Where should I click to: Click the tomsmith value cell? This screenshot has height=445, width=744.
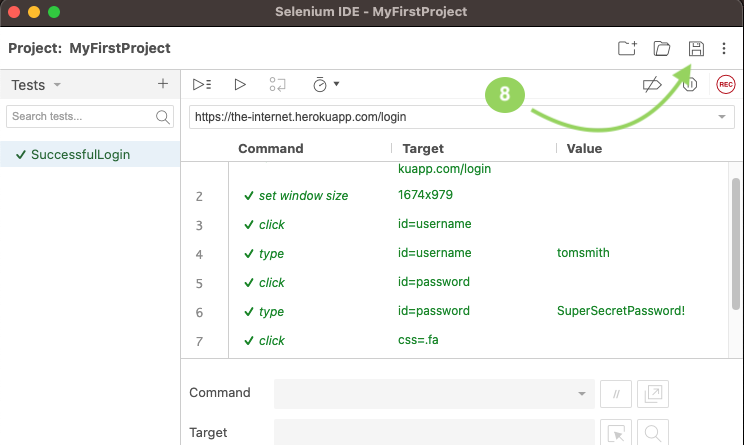583,253
